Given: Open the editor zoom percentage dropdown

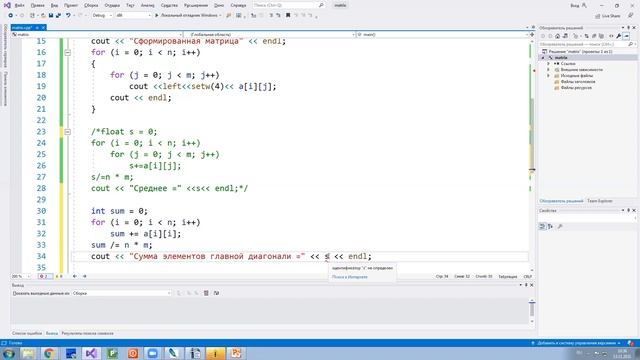Looking at the screenshot, I should pos(21,276).
